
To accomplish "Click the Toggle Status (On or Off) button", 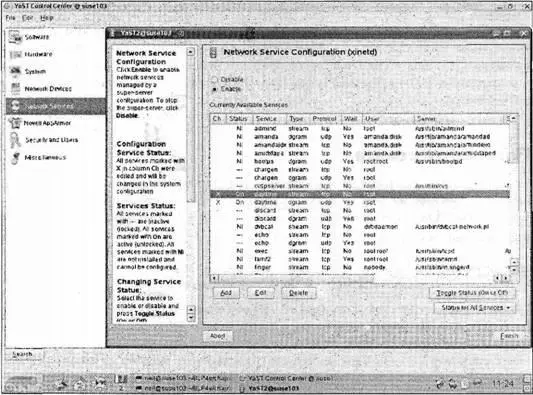I will pos(472,293).
